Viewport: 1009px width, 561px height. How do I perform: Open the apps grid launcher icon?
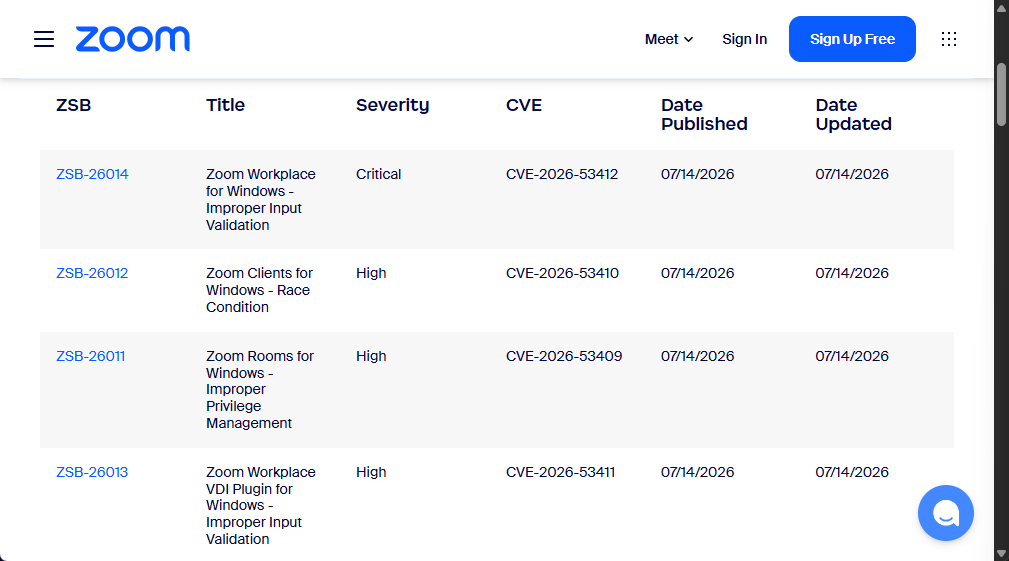tap(949, 39)
